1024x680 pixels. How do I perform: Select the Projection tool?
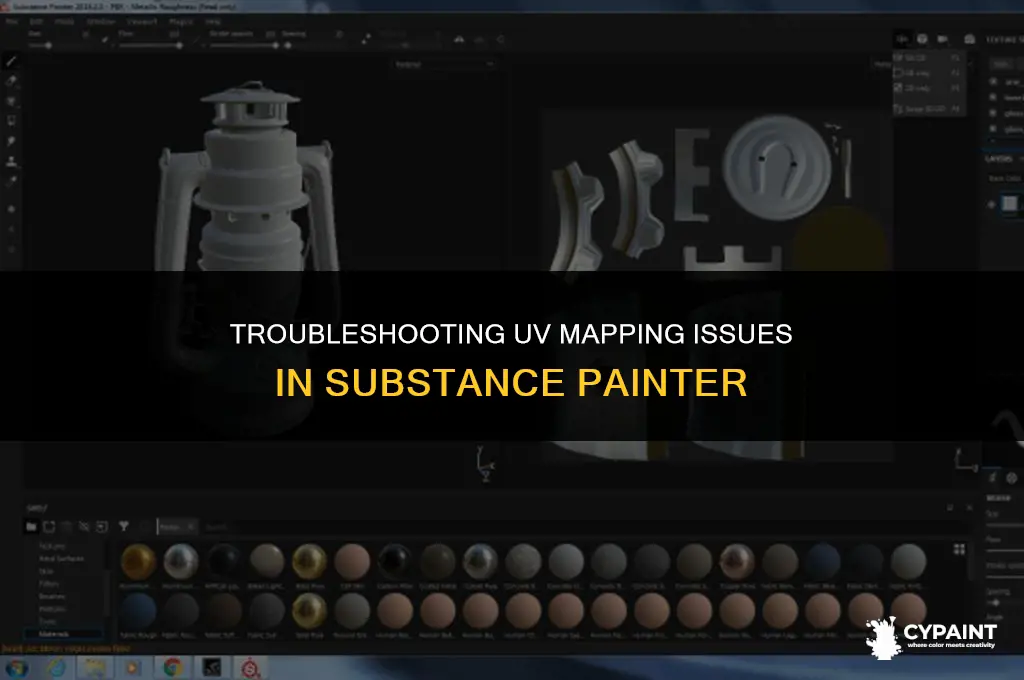[11, 101]
